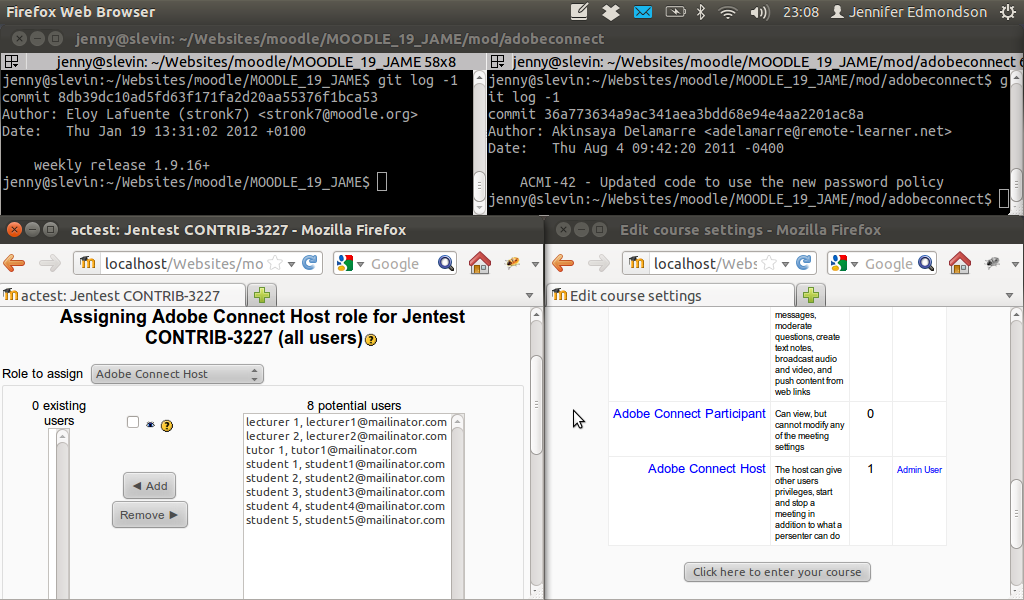Image resolution: width=1024 pixels, height=600 pixels.
Task: List all tabs in actest window
Action: (530, 296)
